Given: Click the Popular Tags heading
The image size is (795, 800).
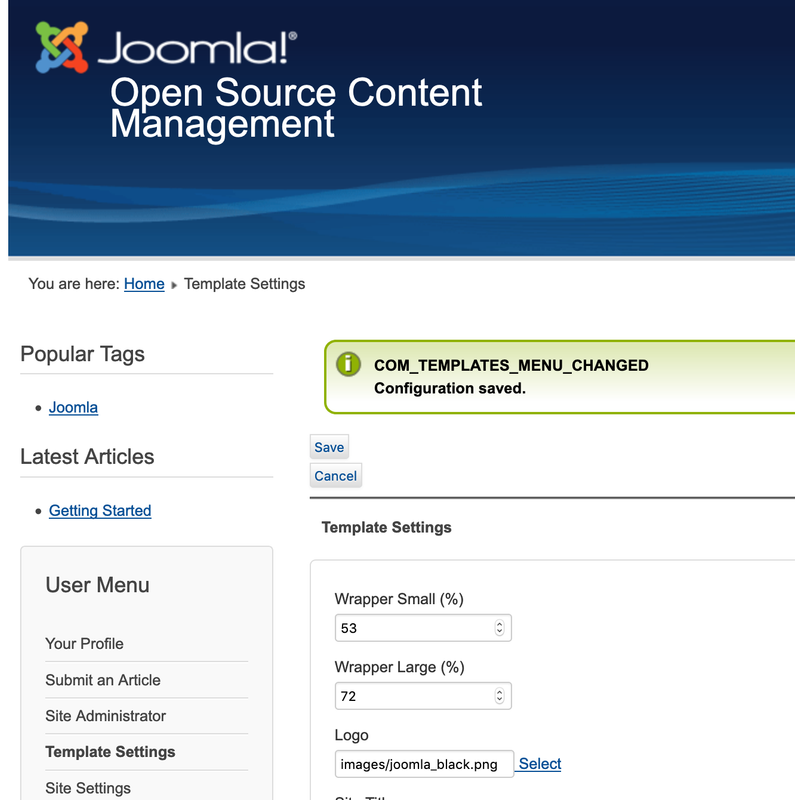Looking at the screenshot, I should pos(82,354).
